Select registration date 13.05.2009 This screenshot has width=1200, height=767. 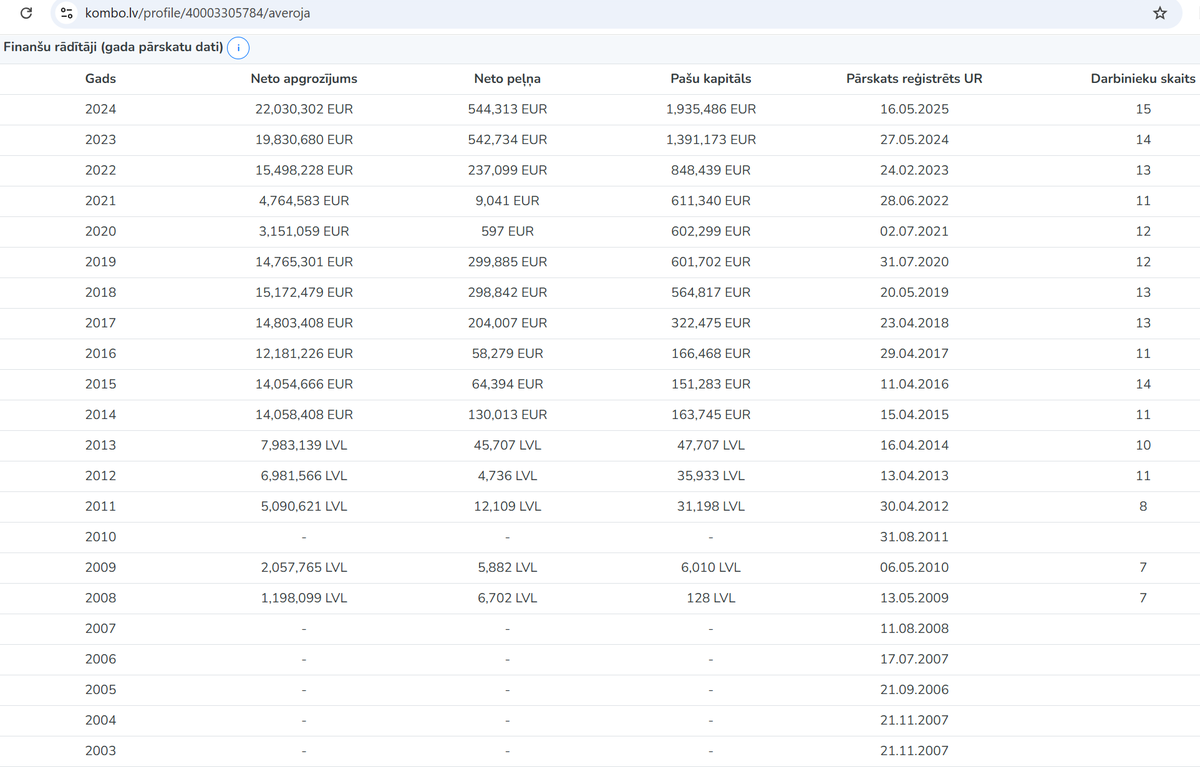pyautogui.click(x=914, y=598)
